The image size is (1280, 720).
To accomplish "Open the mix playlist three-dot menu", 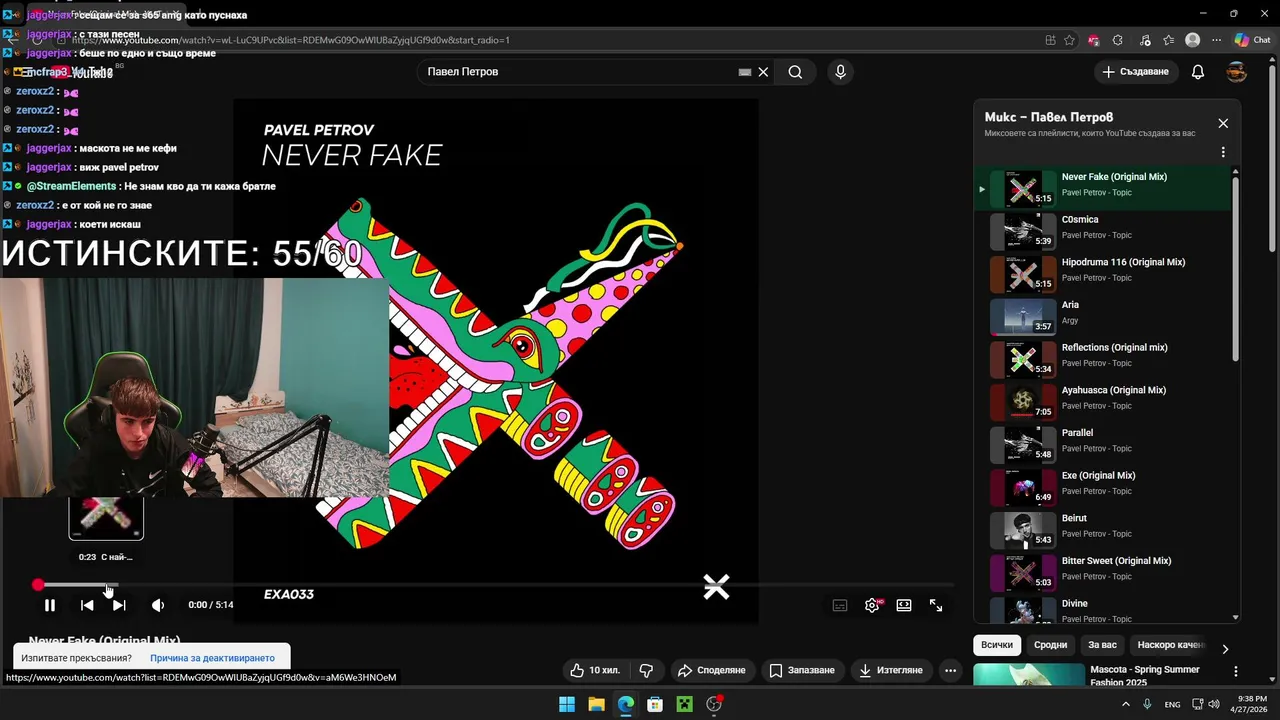I will point(1223,153).
